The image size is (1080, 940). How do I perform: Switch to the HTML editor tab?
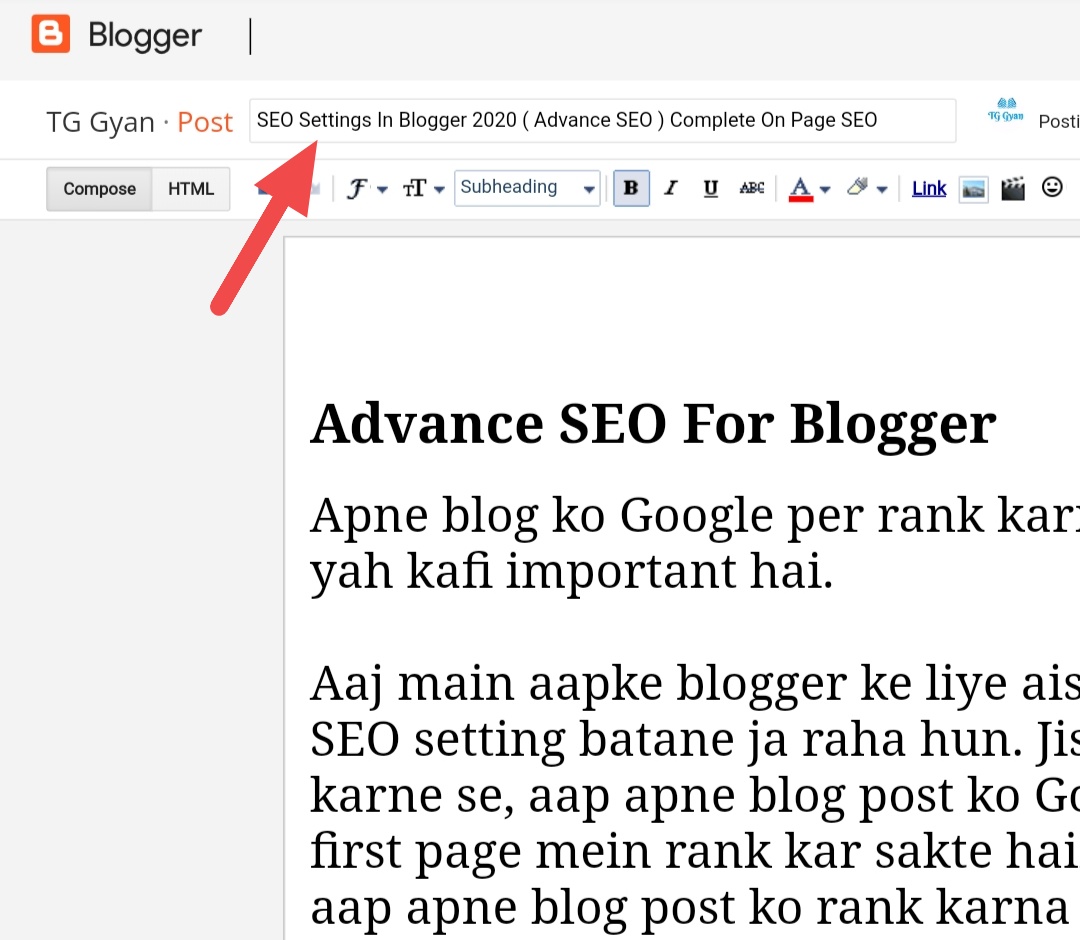(x=191, y=189)
